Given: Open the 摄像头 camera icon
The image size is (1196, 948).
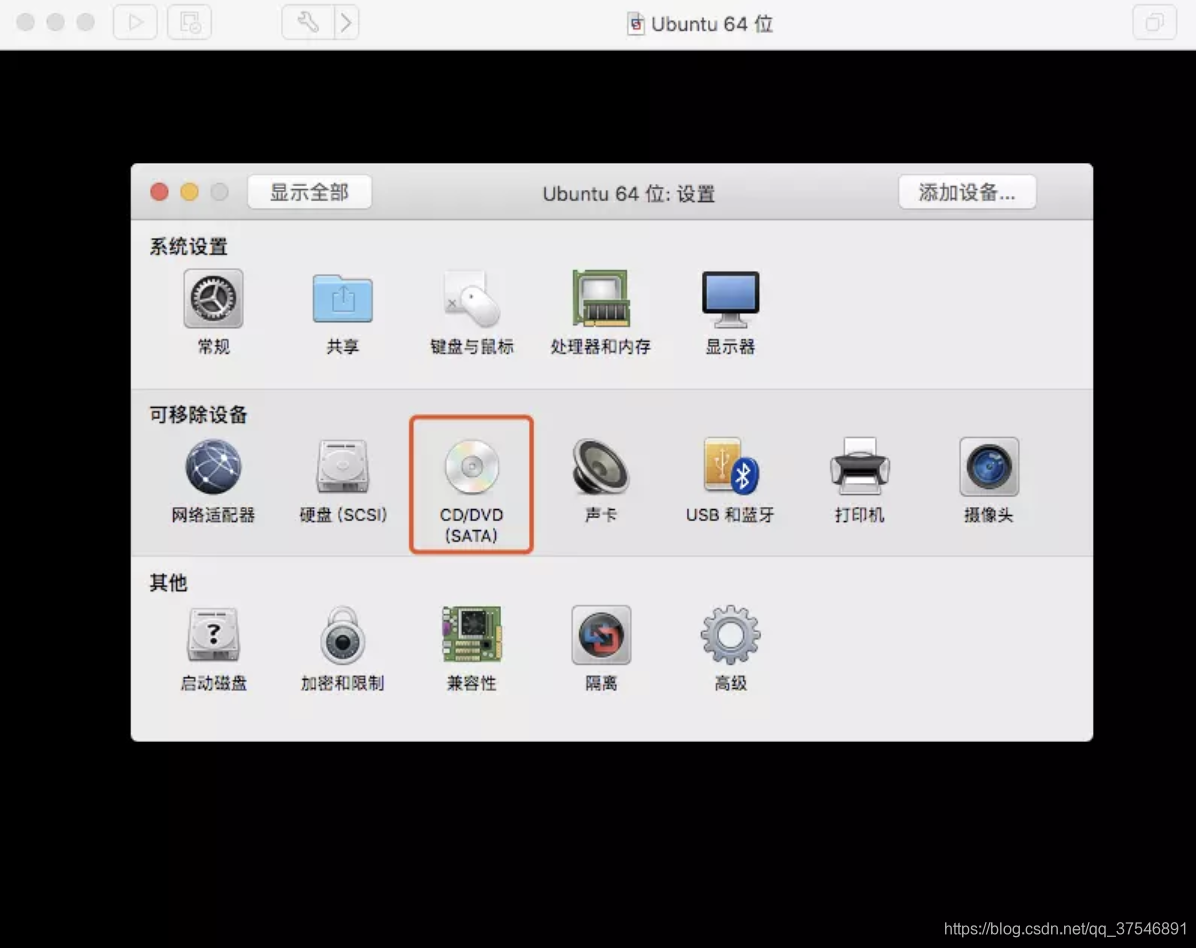Looking at the screenshot, I should 989,467.
